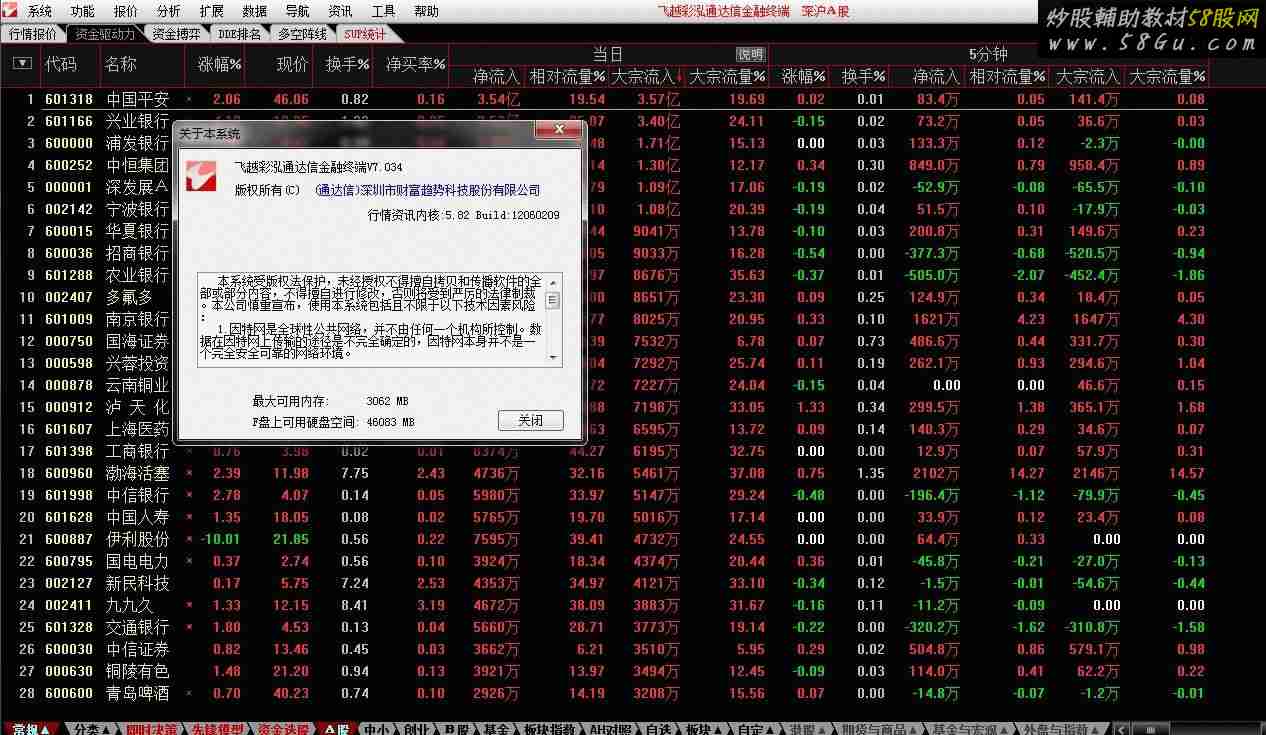Viewport: 1266px width, 735px height.
Task: Open the 分析 menu
Action: tap(169, 11)
